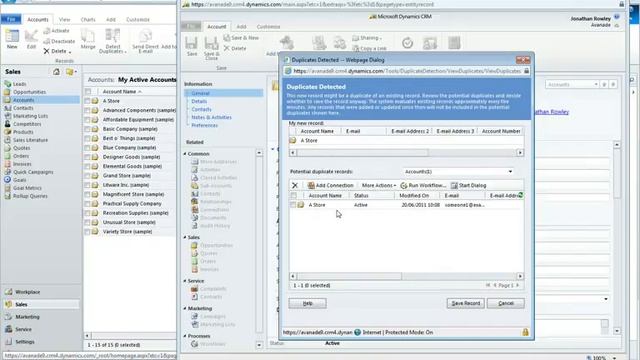The width and height of the screenshot is (640, 360).
Task: Collapse the Marketing section in the Related pane
Action: [185, 309]
